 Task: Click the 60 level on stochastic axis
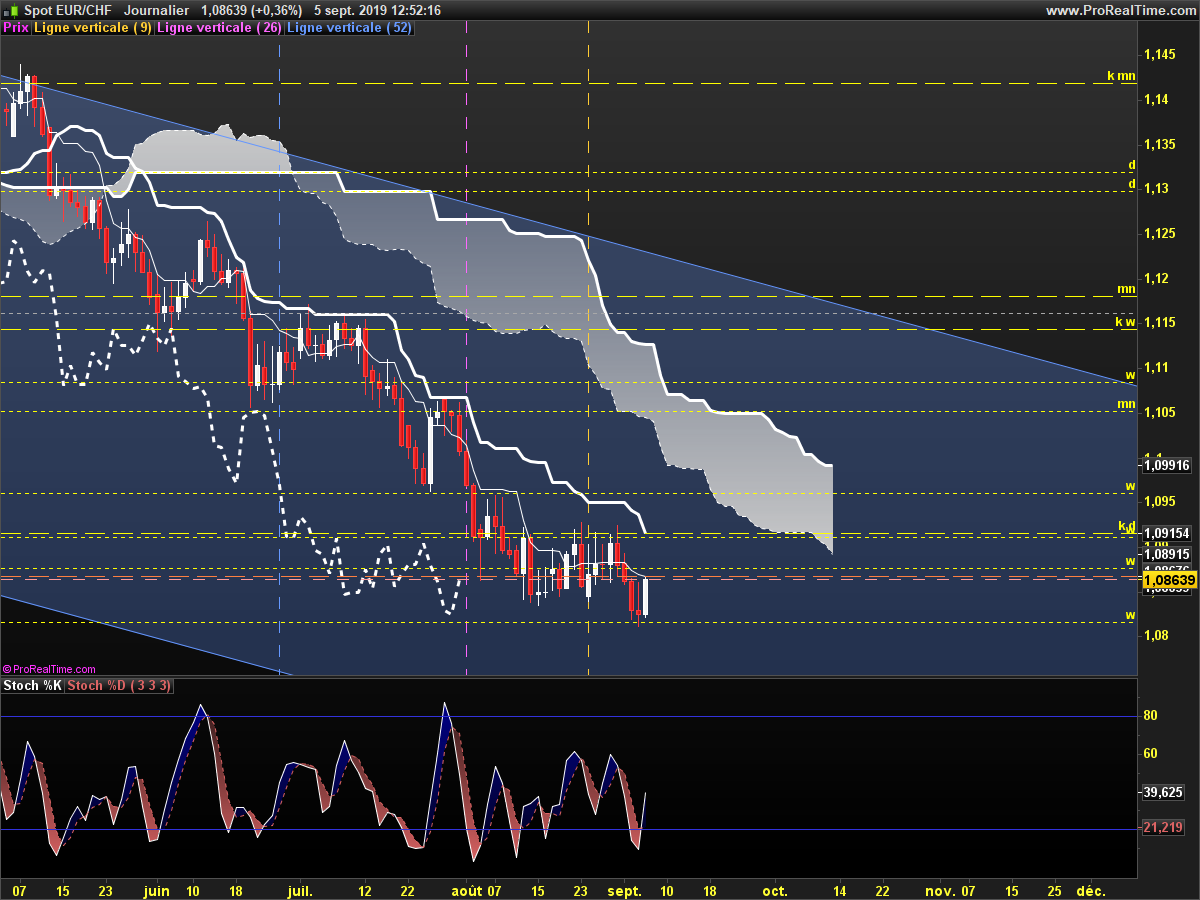pyautogui.click(x=1150, y=754)
